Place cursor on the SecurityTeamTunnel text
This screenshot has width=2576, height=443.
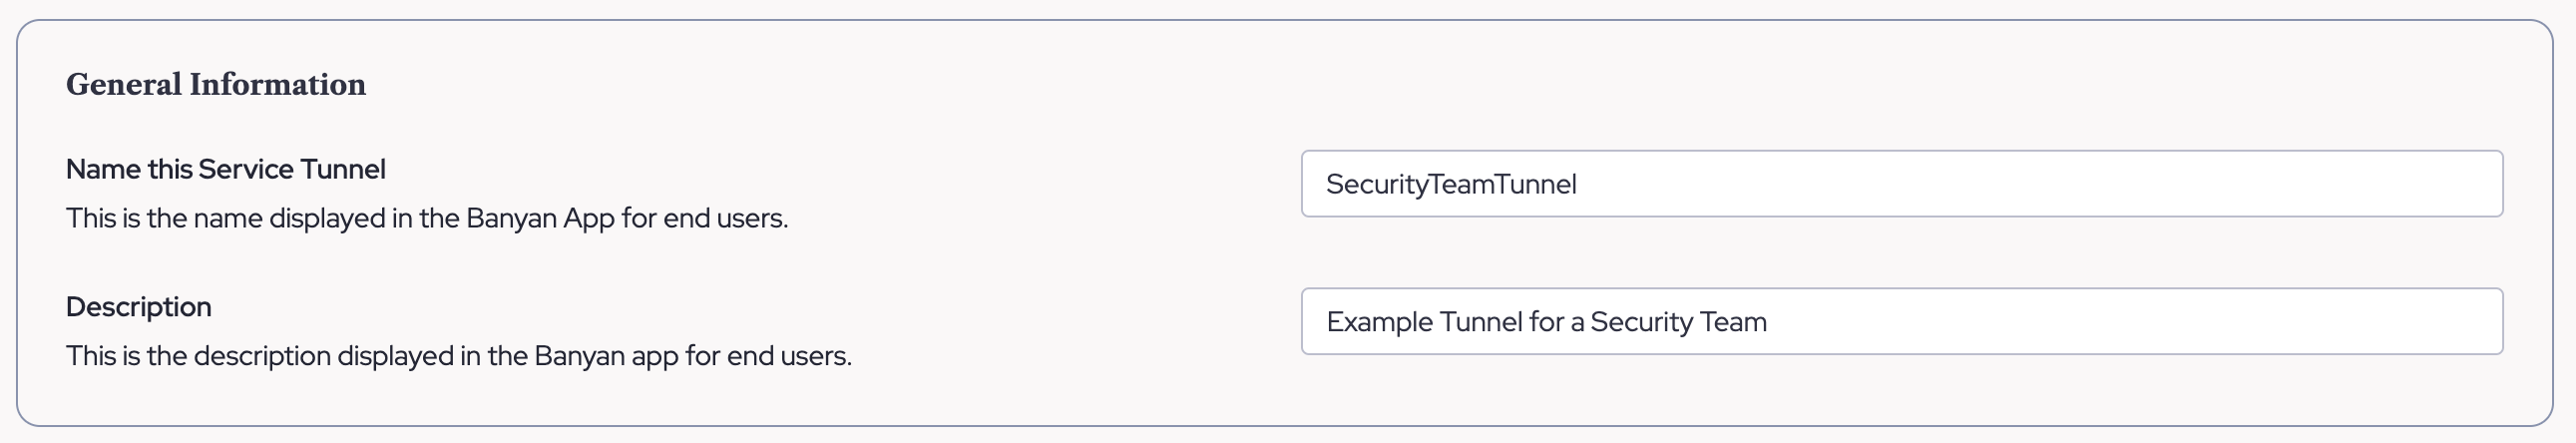(1450, 185)
